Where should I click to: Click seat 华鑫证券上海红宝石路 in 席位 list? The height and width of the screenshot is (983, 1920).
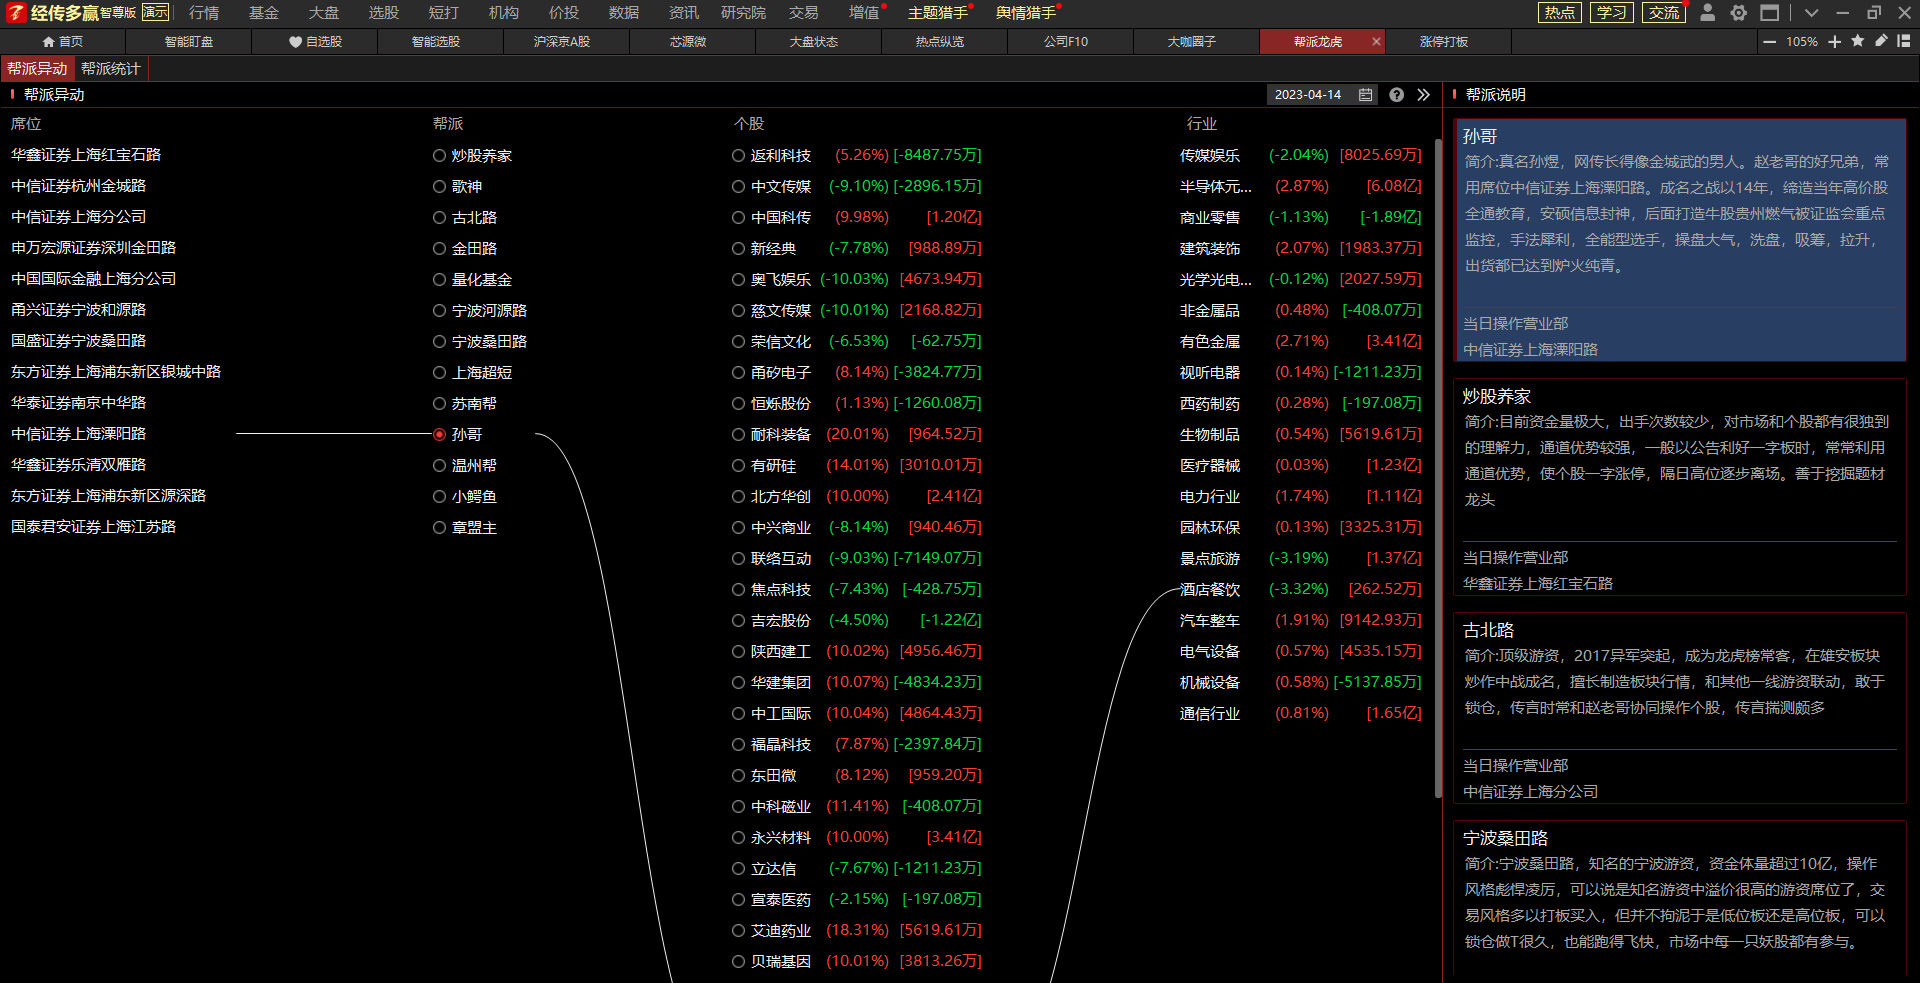(x=86, y=155)
